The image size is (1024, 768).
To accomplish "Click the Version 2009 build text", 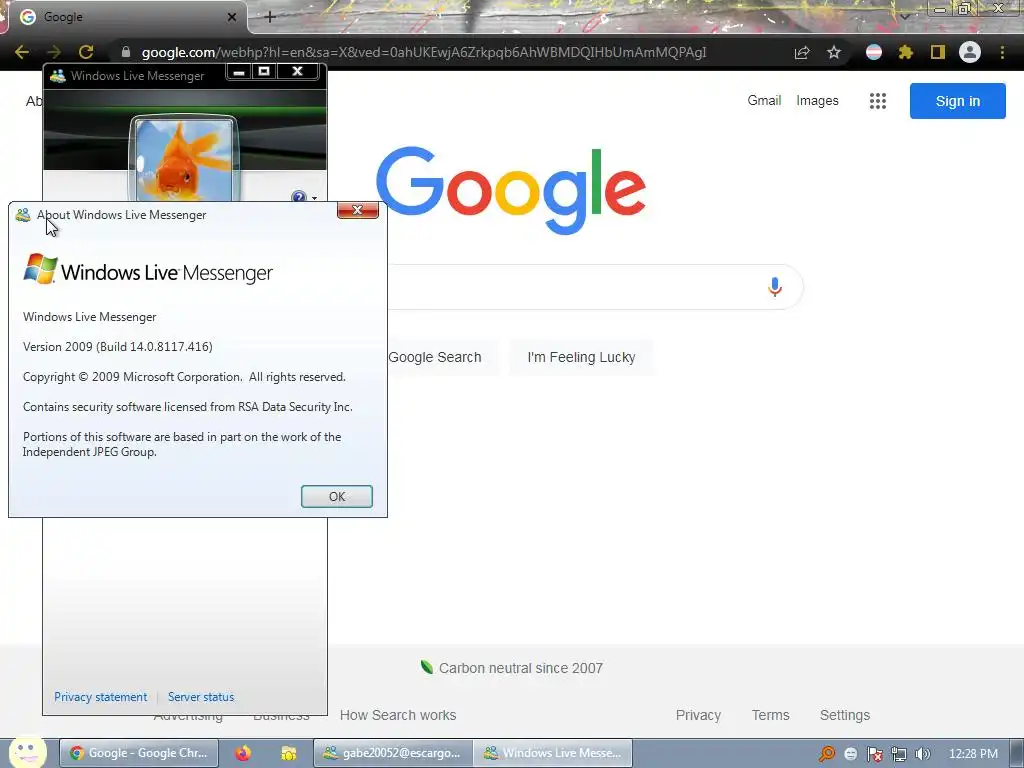I will [118, 347].
